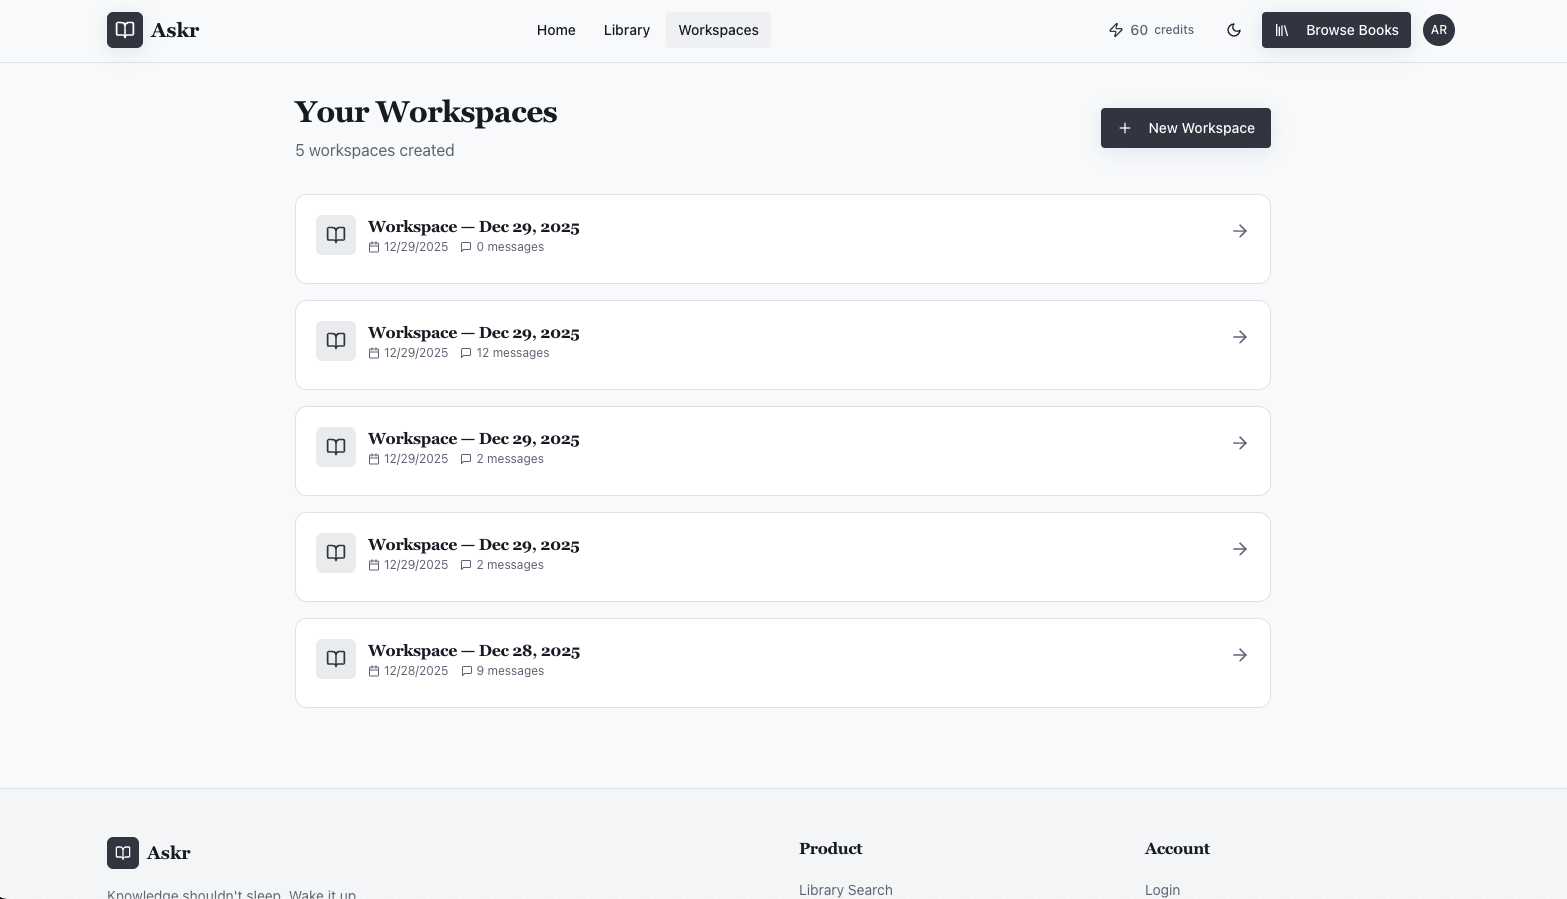
Task: Toggle dark mode with the moon icon
Action: point(1234,30)
